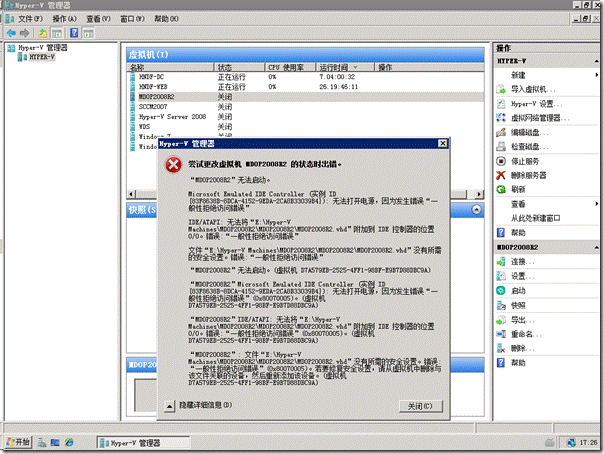Close the error dialog with X
This screenshot has width=604, height=454.
[443, 144]
